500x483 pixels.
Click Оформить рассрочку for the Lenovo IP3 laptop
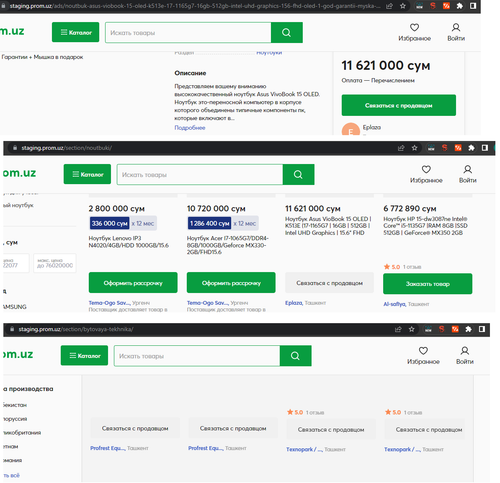(x=133, y=283)
